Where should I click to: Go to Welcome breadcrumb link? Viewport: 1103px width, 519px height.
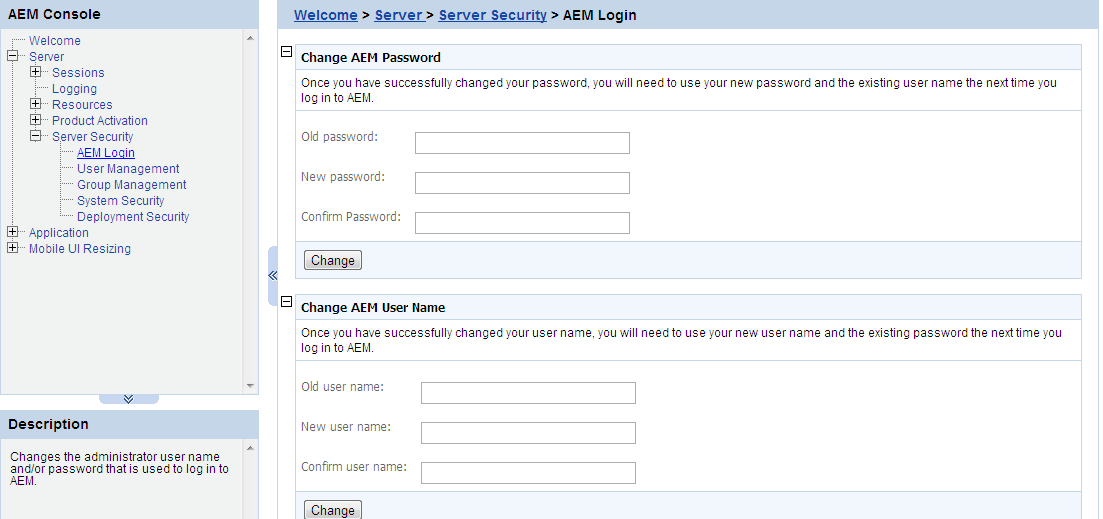click(326, 15)
